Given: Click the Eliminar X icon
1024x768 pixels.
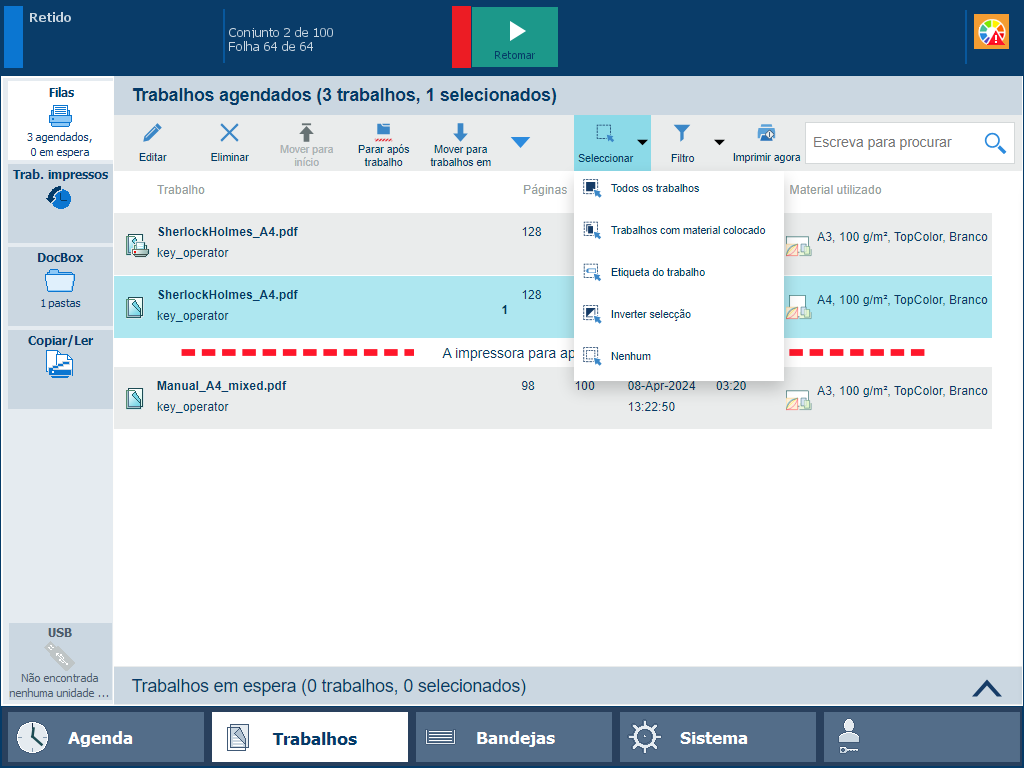Looking at the screenshot, I should pos(229,134).
